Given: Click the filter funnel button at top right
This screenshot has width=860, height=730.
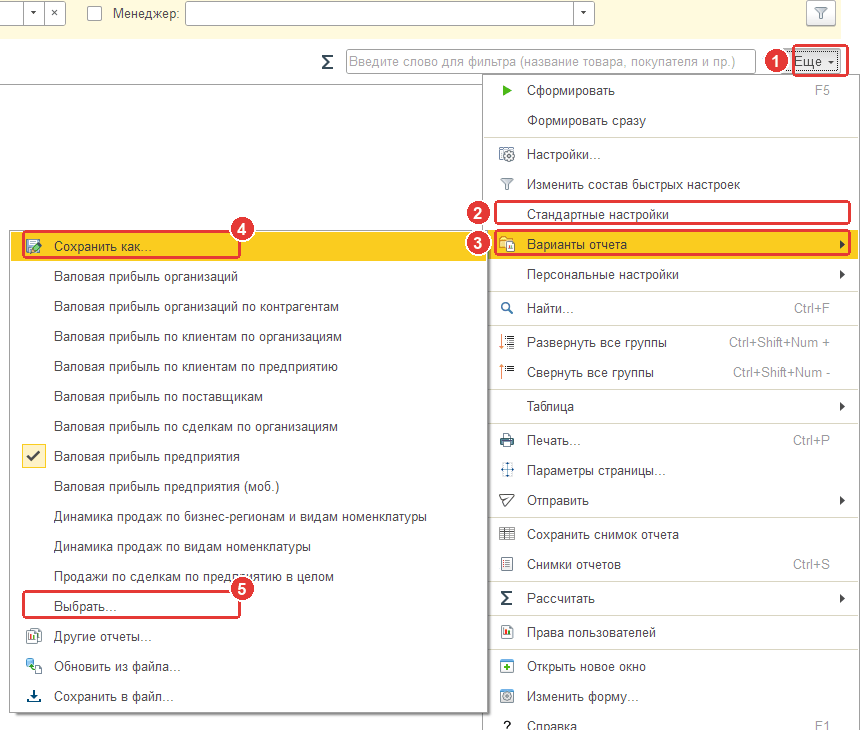Looking at the screenshot, I should (x=821, y=13).
